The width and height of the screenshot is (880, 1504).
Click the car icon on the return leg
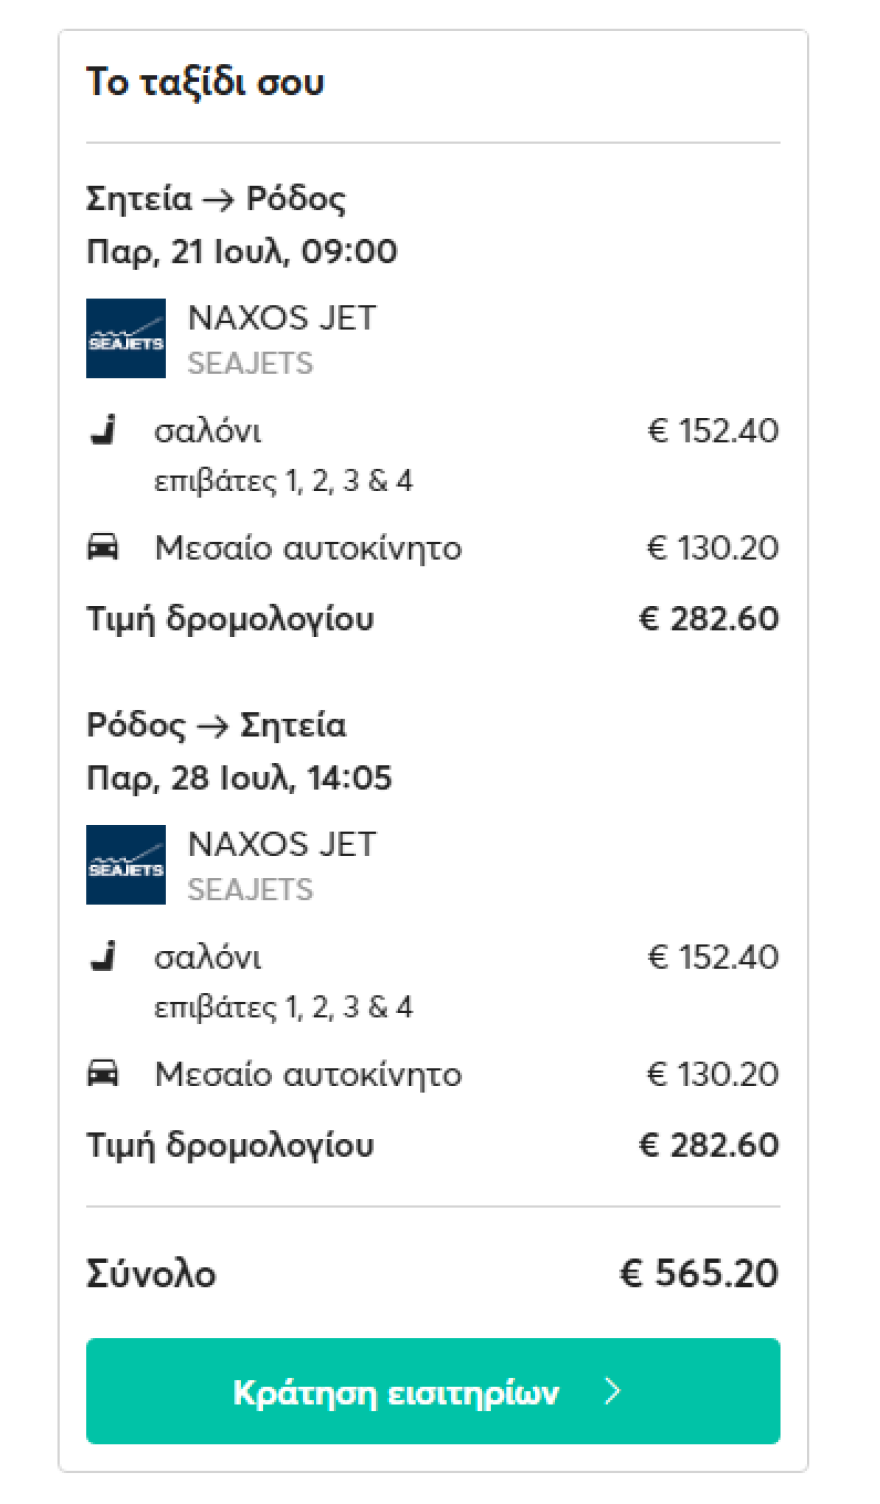(104, 1072)
